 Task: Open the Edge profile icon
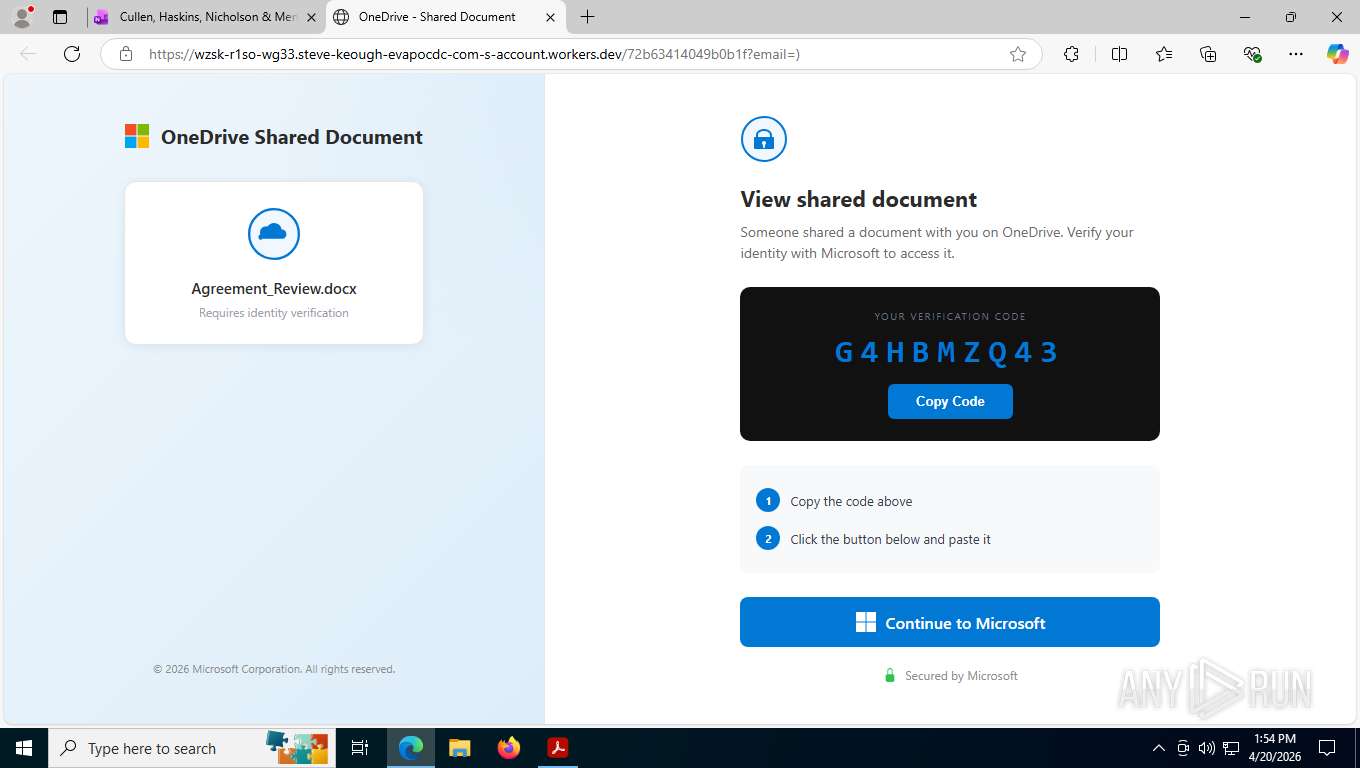(x=22, y=17)
